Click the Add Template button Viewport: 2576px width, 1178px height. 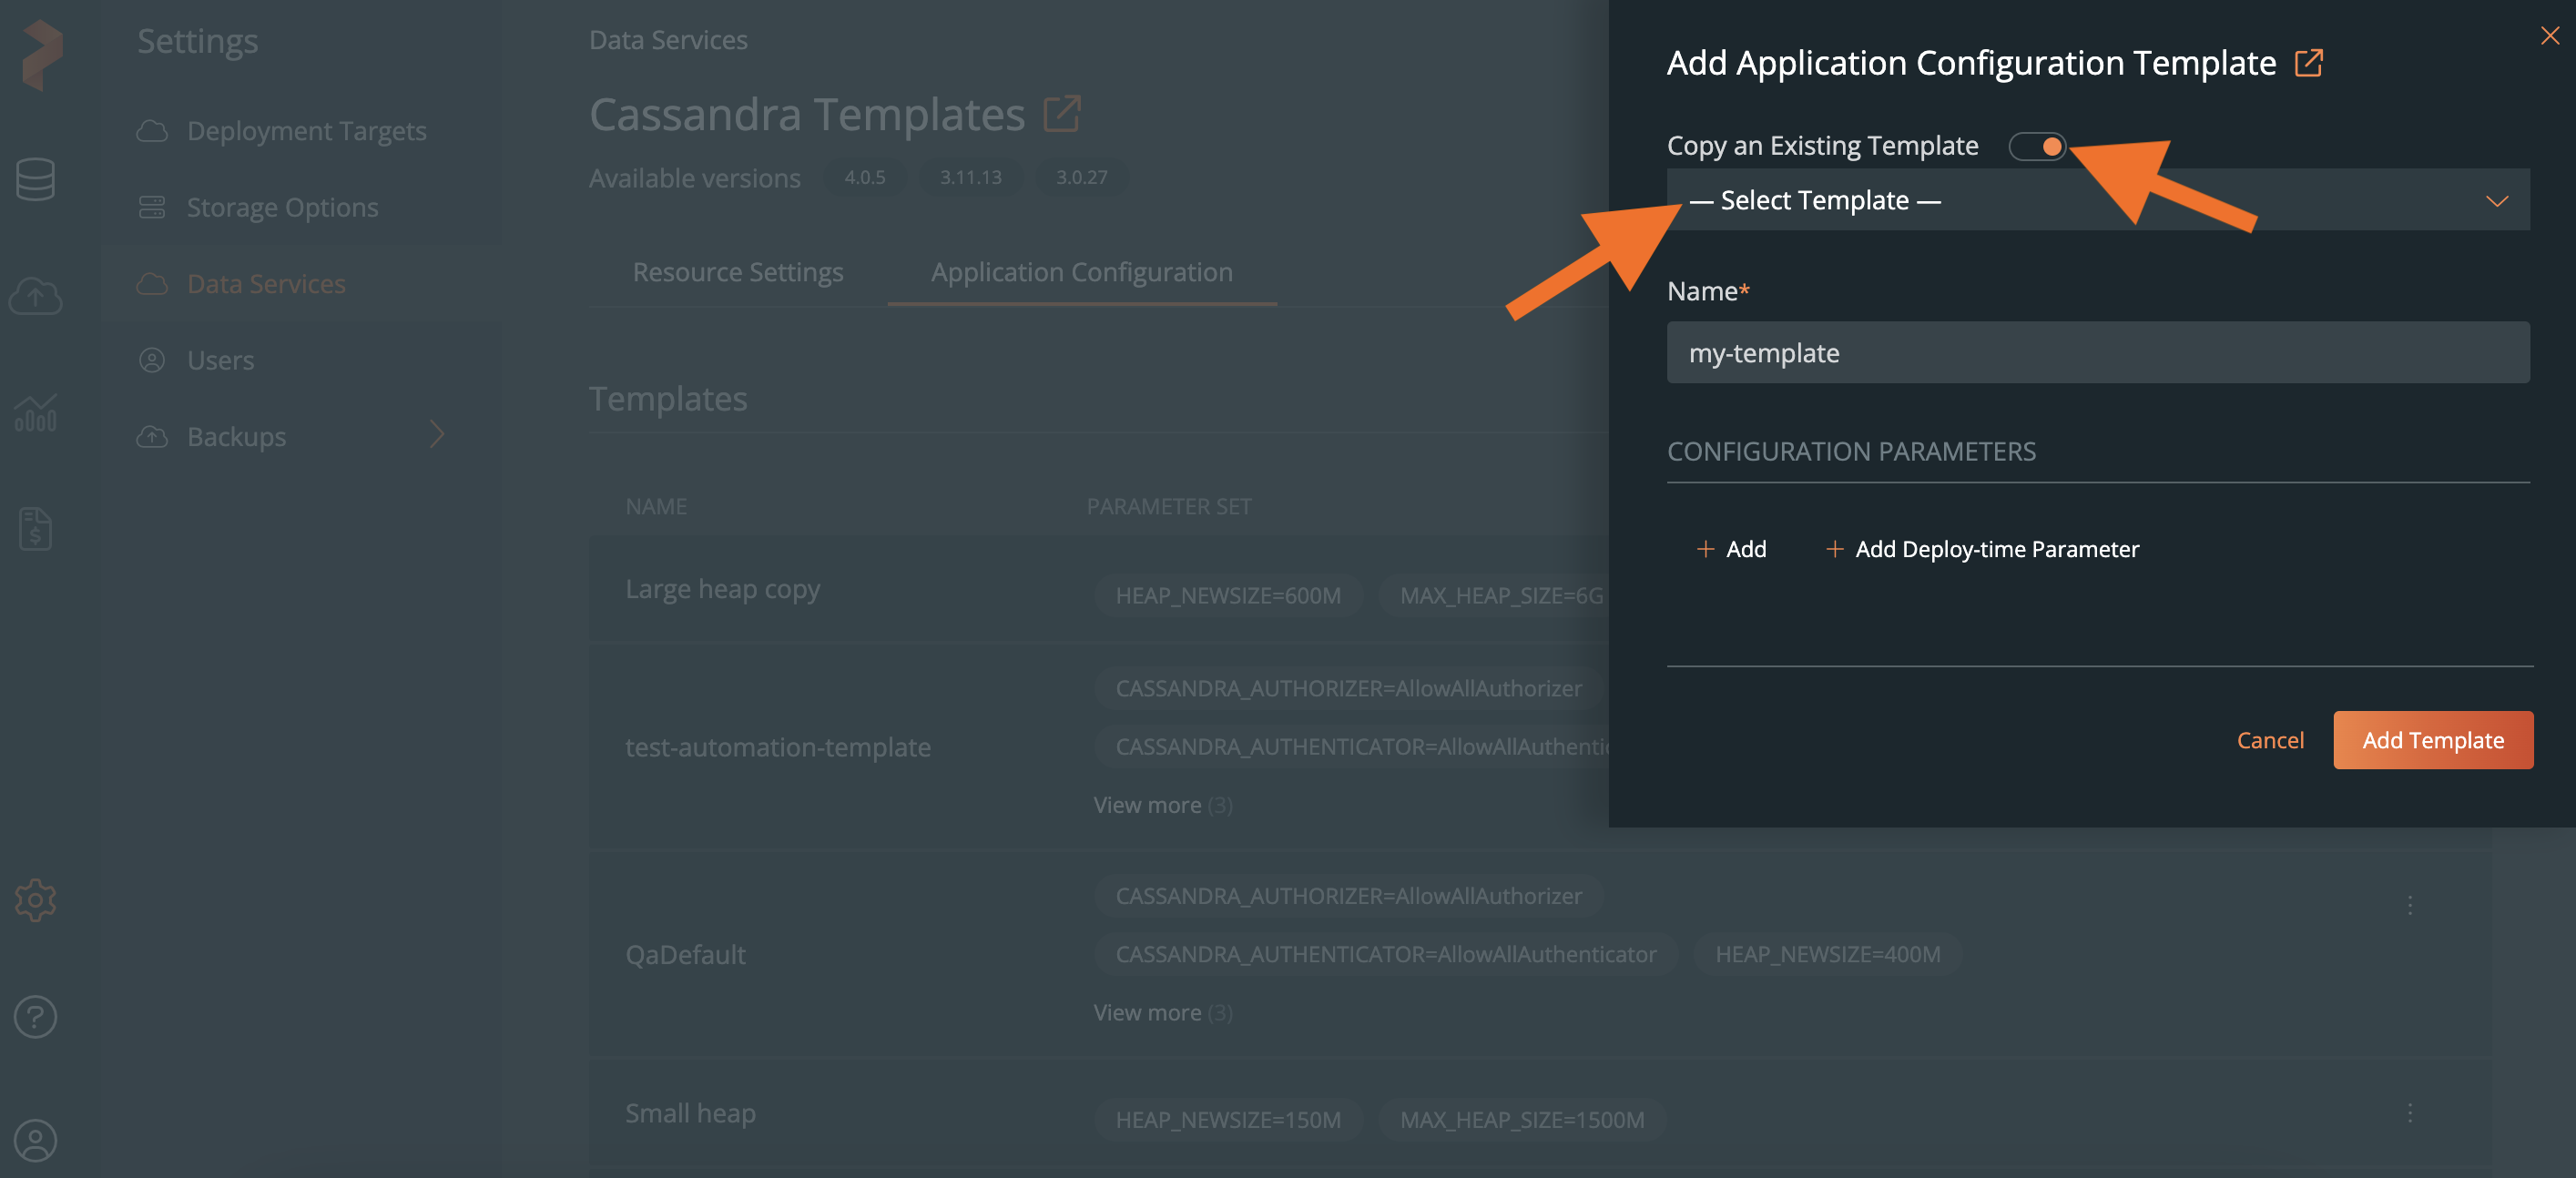coord(2433,740)
